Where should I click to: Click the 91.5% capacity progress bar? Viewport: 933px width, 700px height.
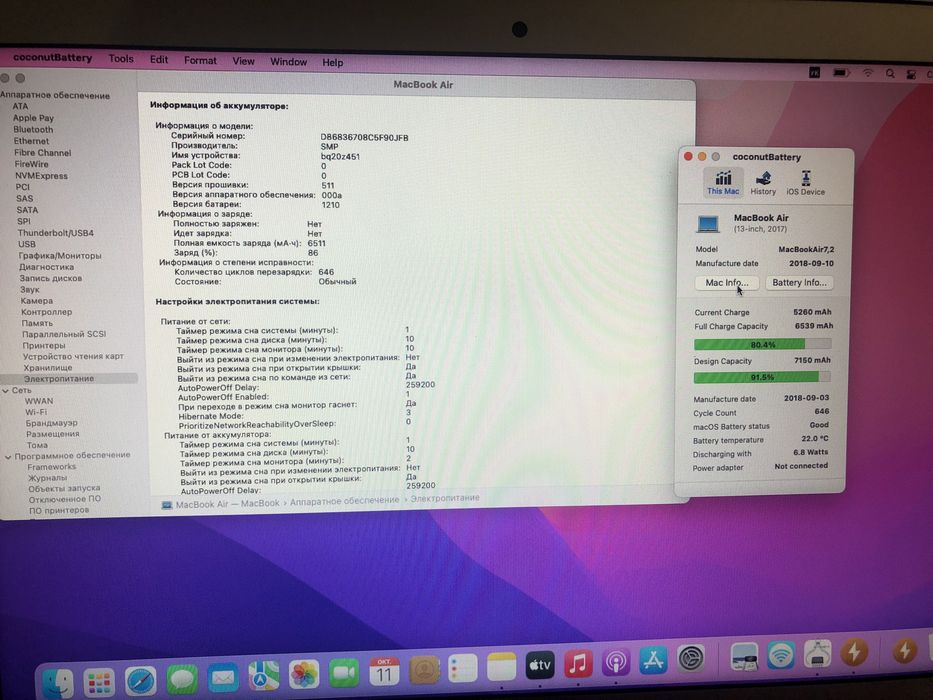(762, 377)
